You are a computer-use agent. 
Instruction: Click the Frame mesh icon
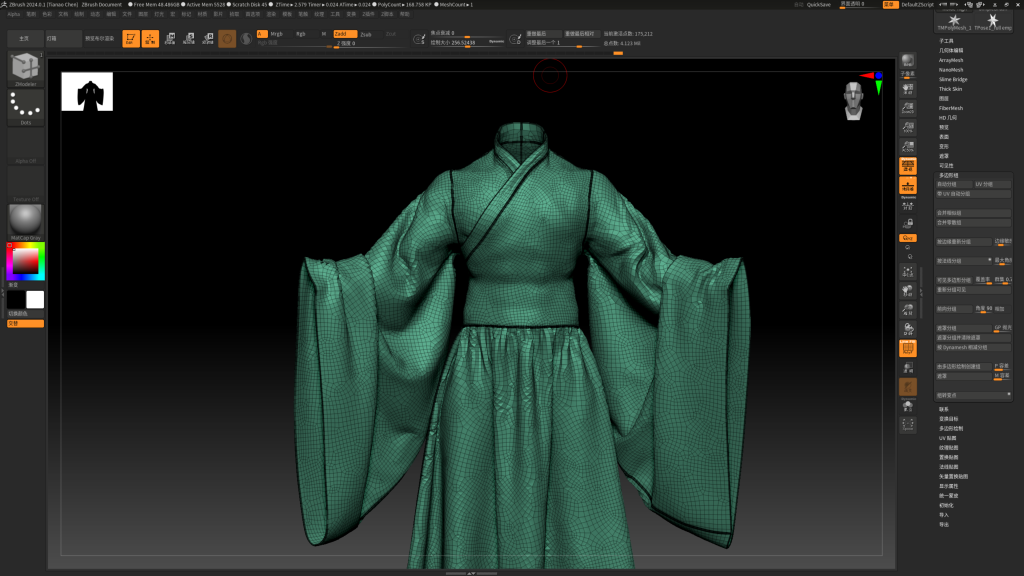click(x=908, y=272)
